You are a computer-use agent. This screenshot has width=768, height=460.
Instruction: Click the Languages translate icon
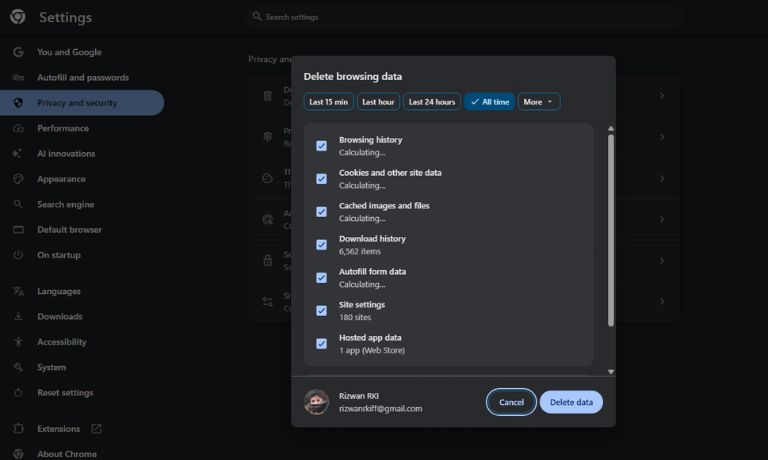(18, 291)
